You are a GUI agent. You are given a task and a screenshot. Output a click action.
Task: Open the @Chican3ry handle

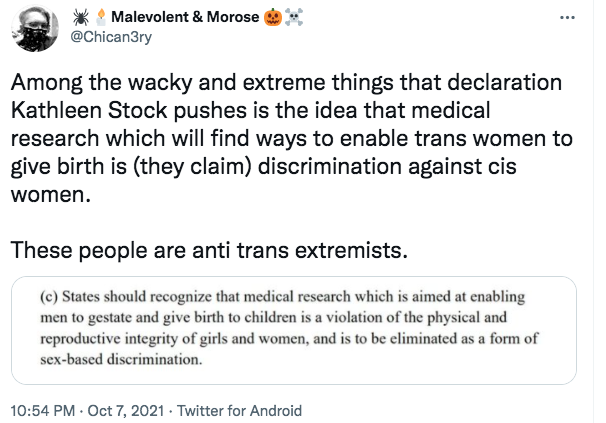click(111, 37)
